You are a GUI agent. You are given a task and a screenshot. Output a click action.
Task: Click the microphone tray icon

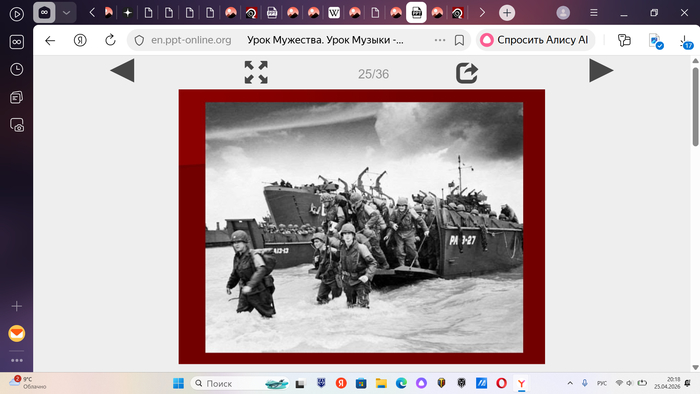pos(585,383)
